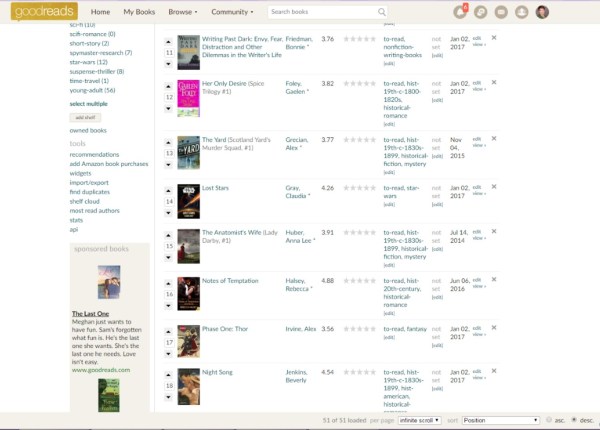The image size is (600, 430).
Task: Move The Anatomist's Wife up one position
Action: 168,235
